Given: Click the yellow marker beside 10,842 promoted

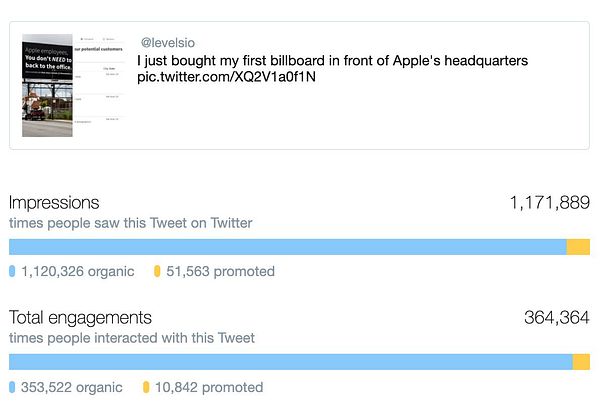Looking at the screenshot, I should [146, 387].
